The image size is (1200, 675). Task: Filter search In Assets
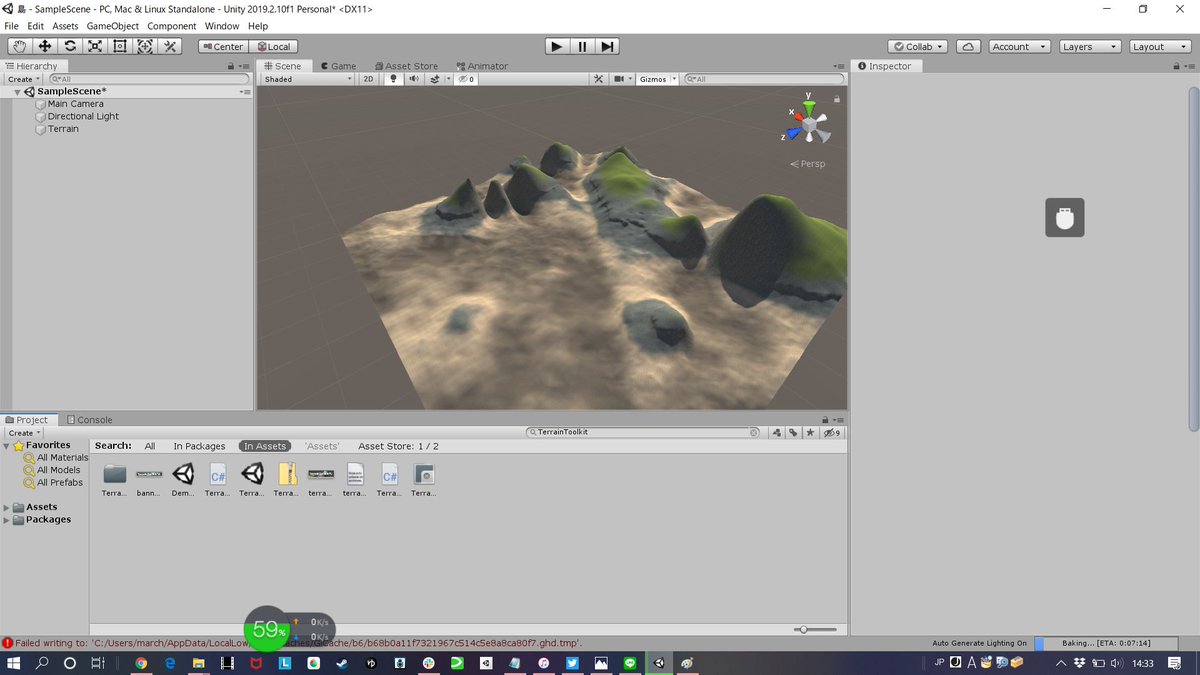[x=265, y=446]
